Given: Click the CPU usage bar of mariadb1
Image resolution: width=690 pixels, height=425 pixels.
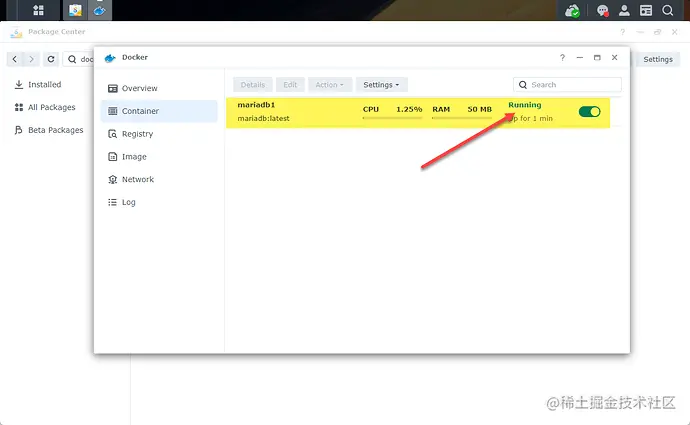Looking at the screenshot, I should click(x=393, y=118).
